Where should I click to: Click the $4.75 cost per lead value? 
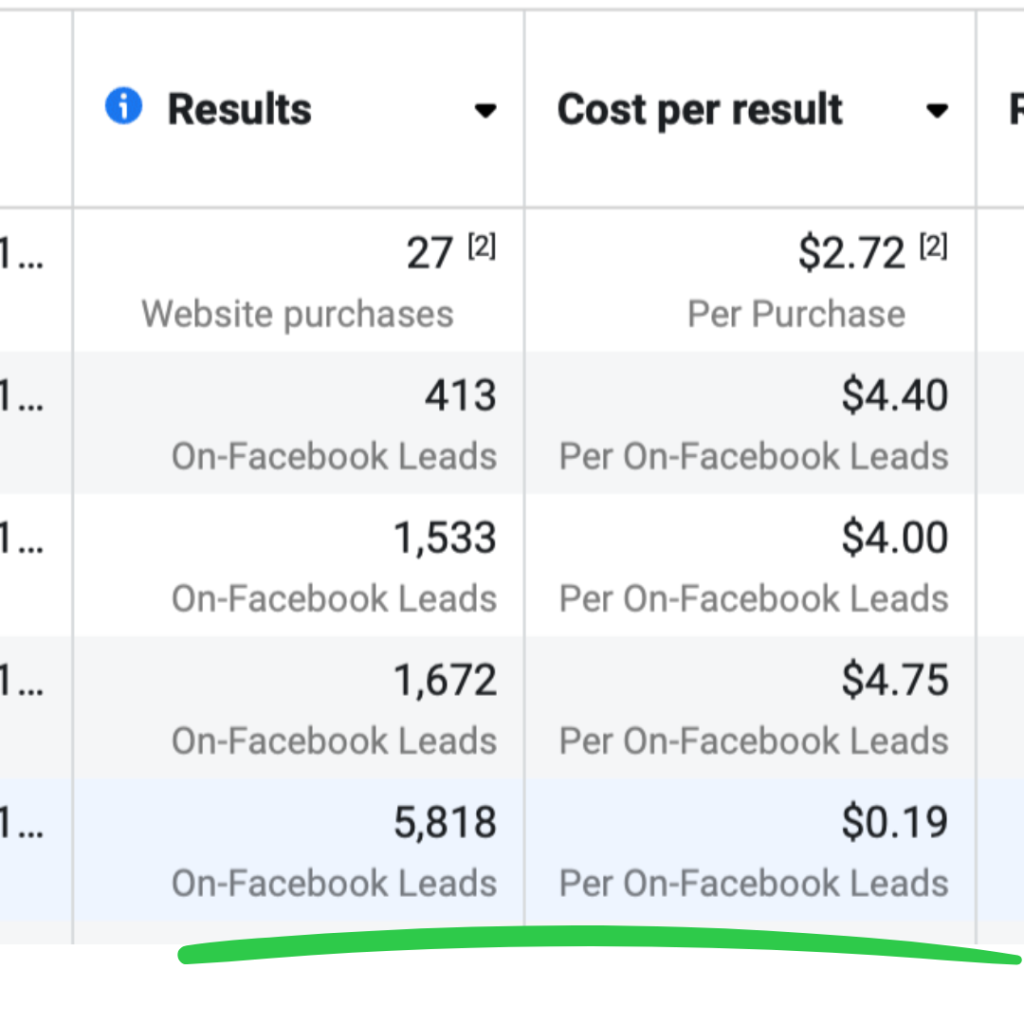pyautogui.click(x=895, y=680)
